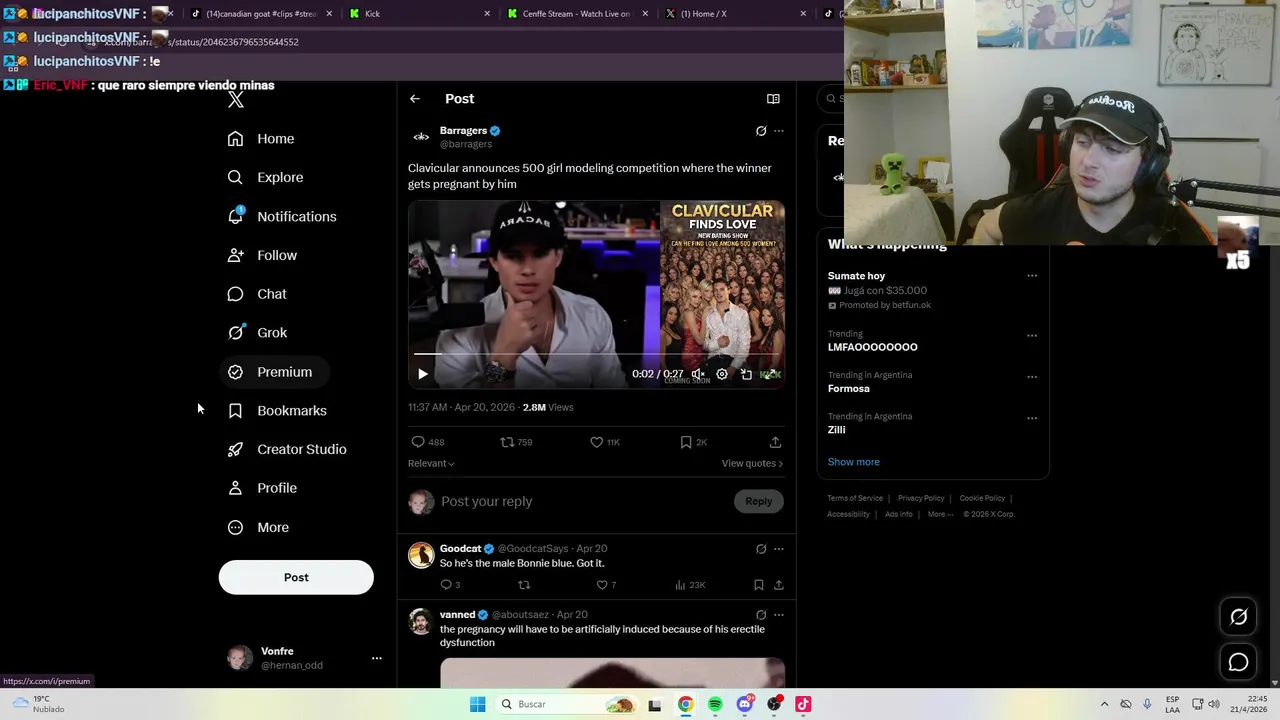Image resolution: width=1280 pixels, height=720 pixels.
Task: Open Windows Start menu
Action: tap(477, 704)
